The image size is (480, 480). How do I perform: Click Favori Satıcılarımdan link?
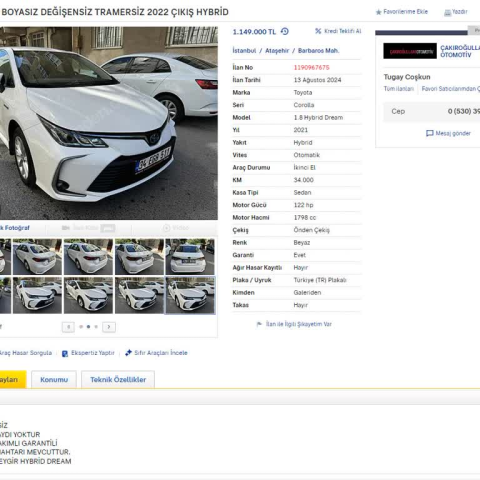pyautogui.click(x=451, y=89)
